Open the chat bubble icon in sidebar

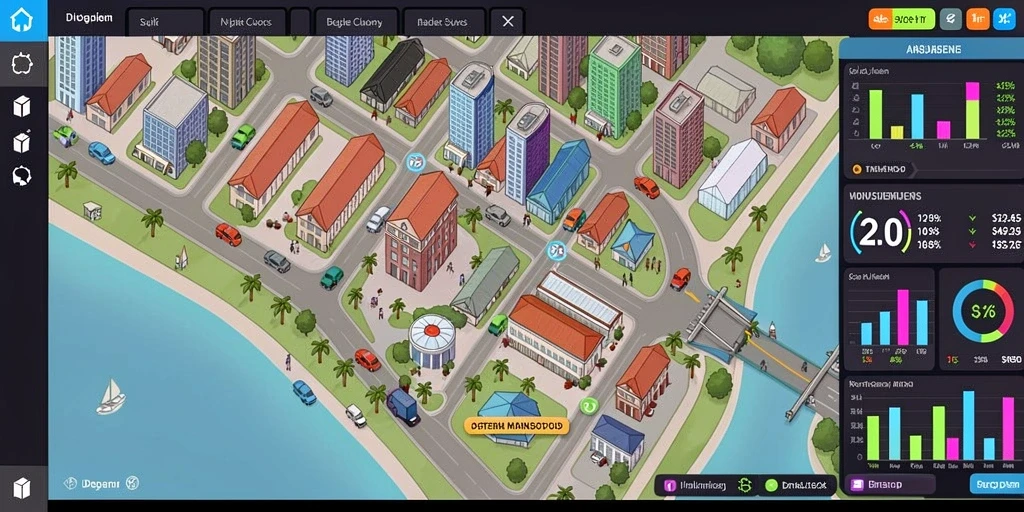(x=22, y=175)
